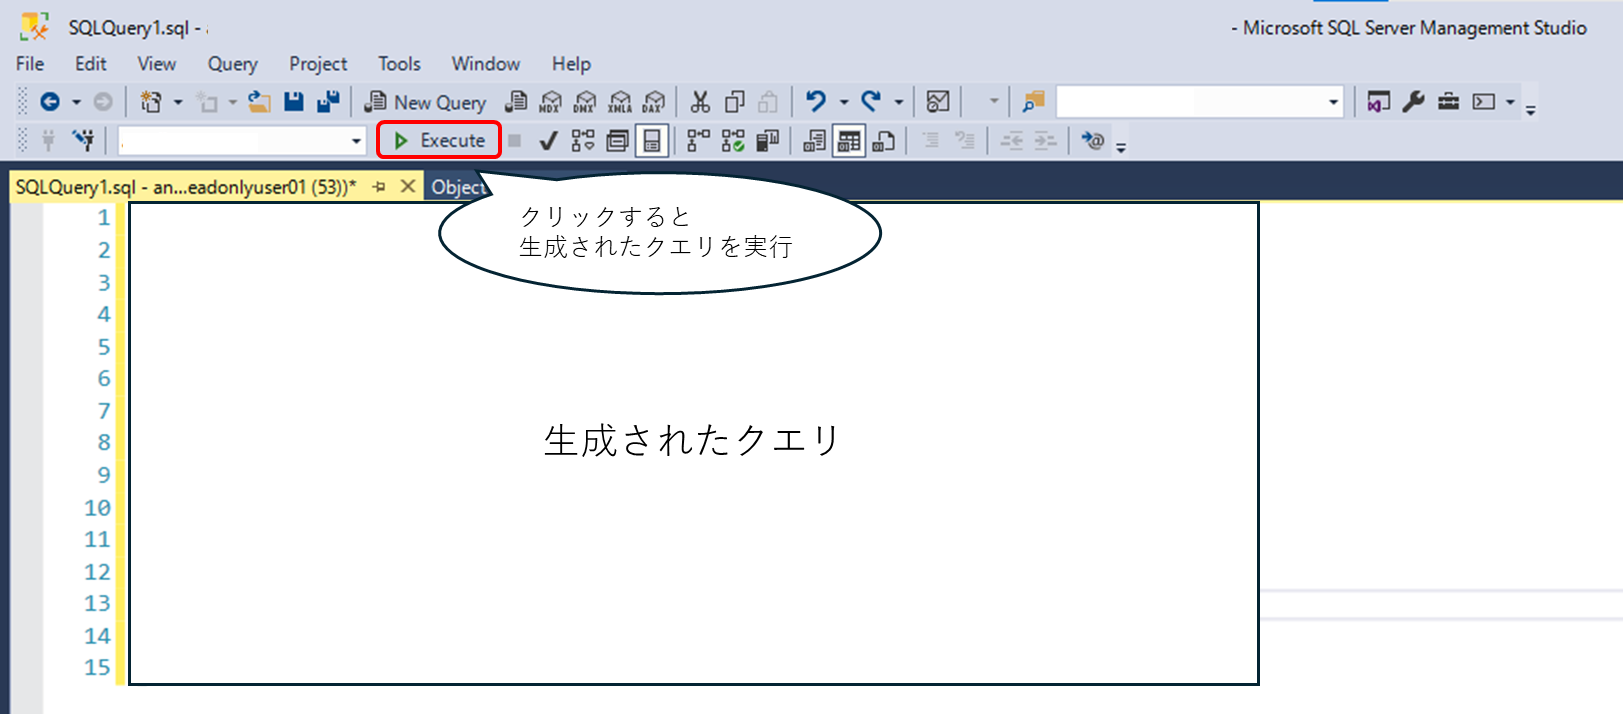Open Properties wrench icon
The image size is (1623, 714).
[1413, 102]
